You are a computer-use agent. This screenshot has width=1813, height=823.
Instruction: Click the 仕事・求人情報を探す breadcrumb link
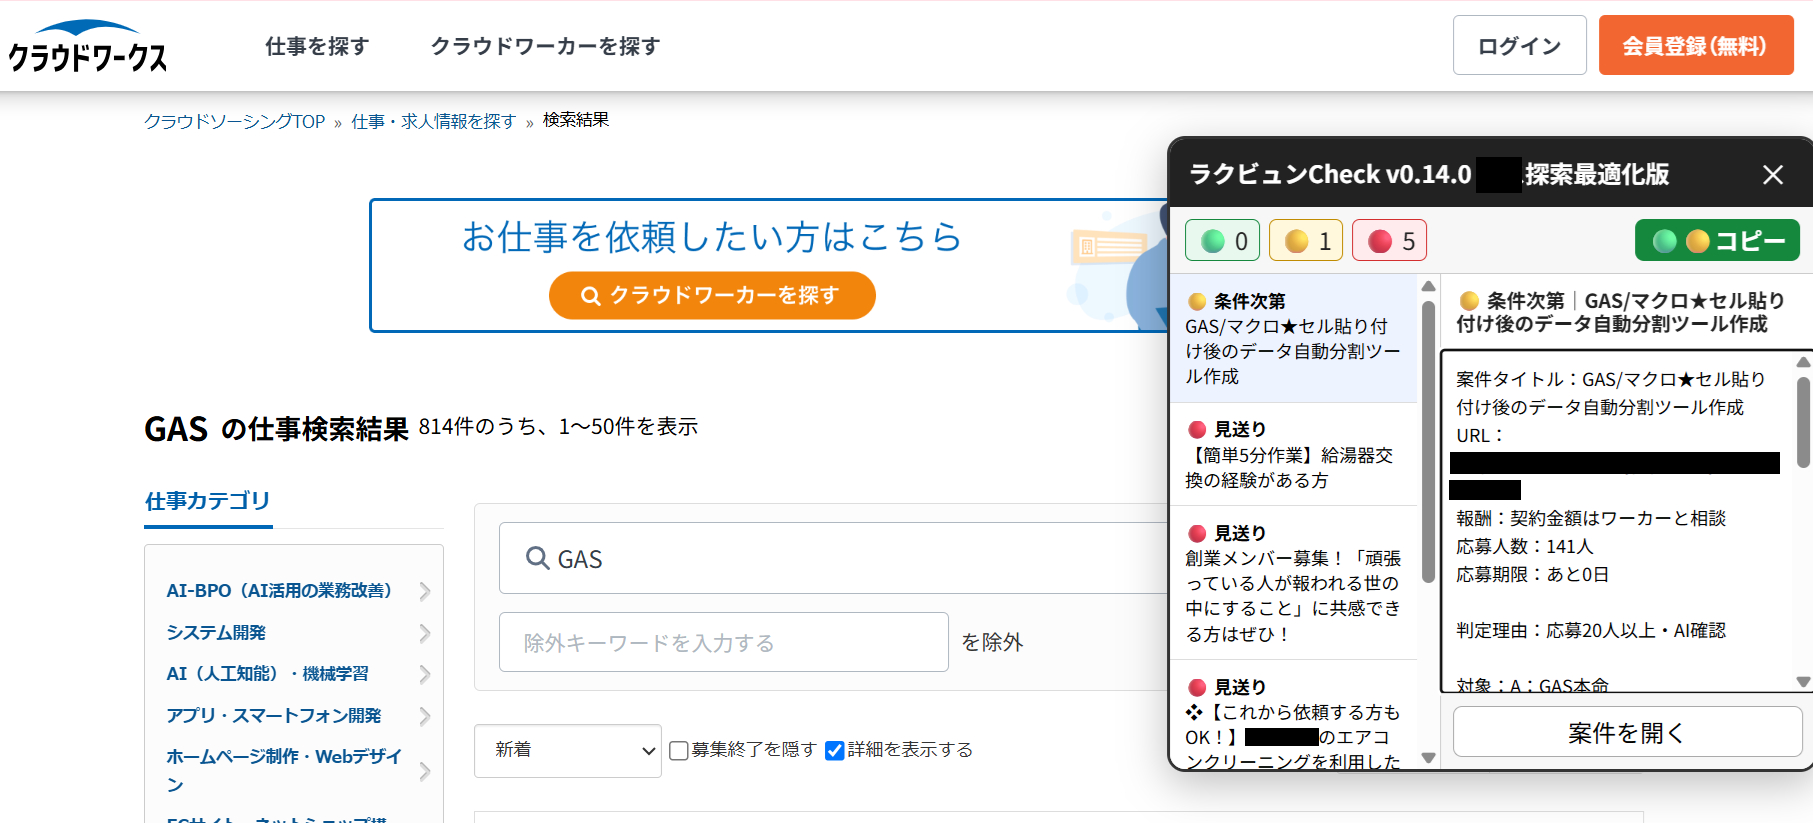(433, 121)
